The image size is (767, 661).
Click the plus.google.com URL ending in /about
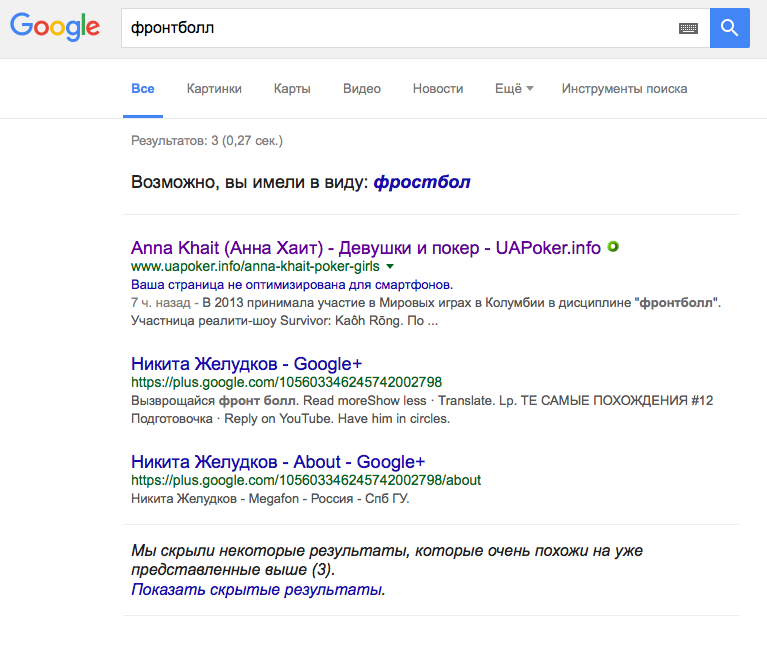306,480
